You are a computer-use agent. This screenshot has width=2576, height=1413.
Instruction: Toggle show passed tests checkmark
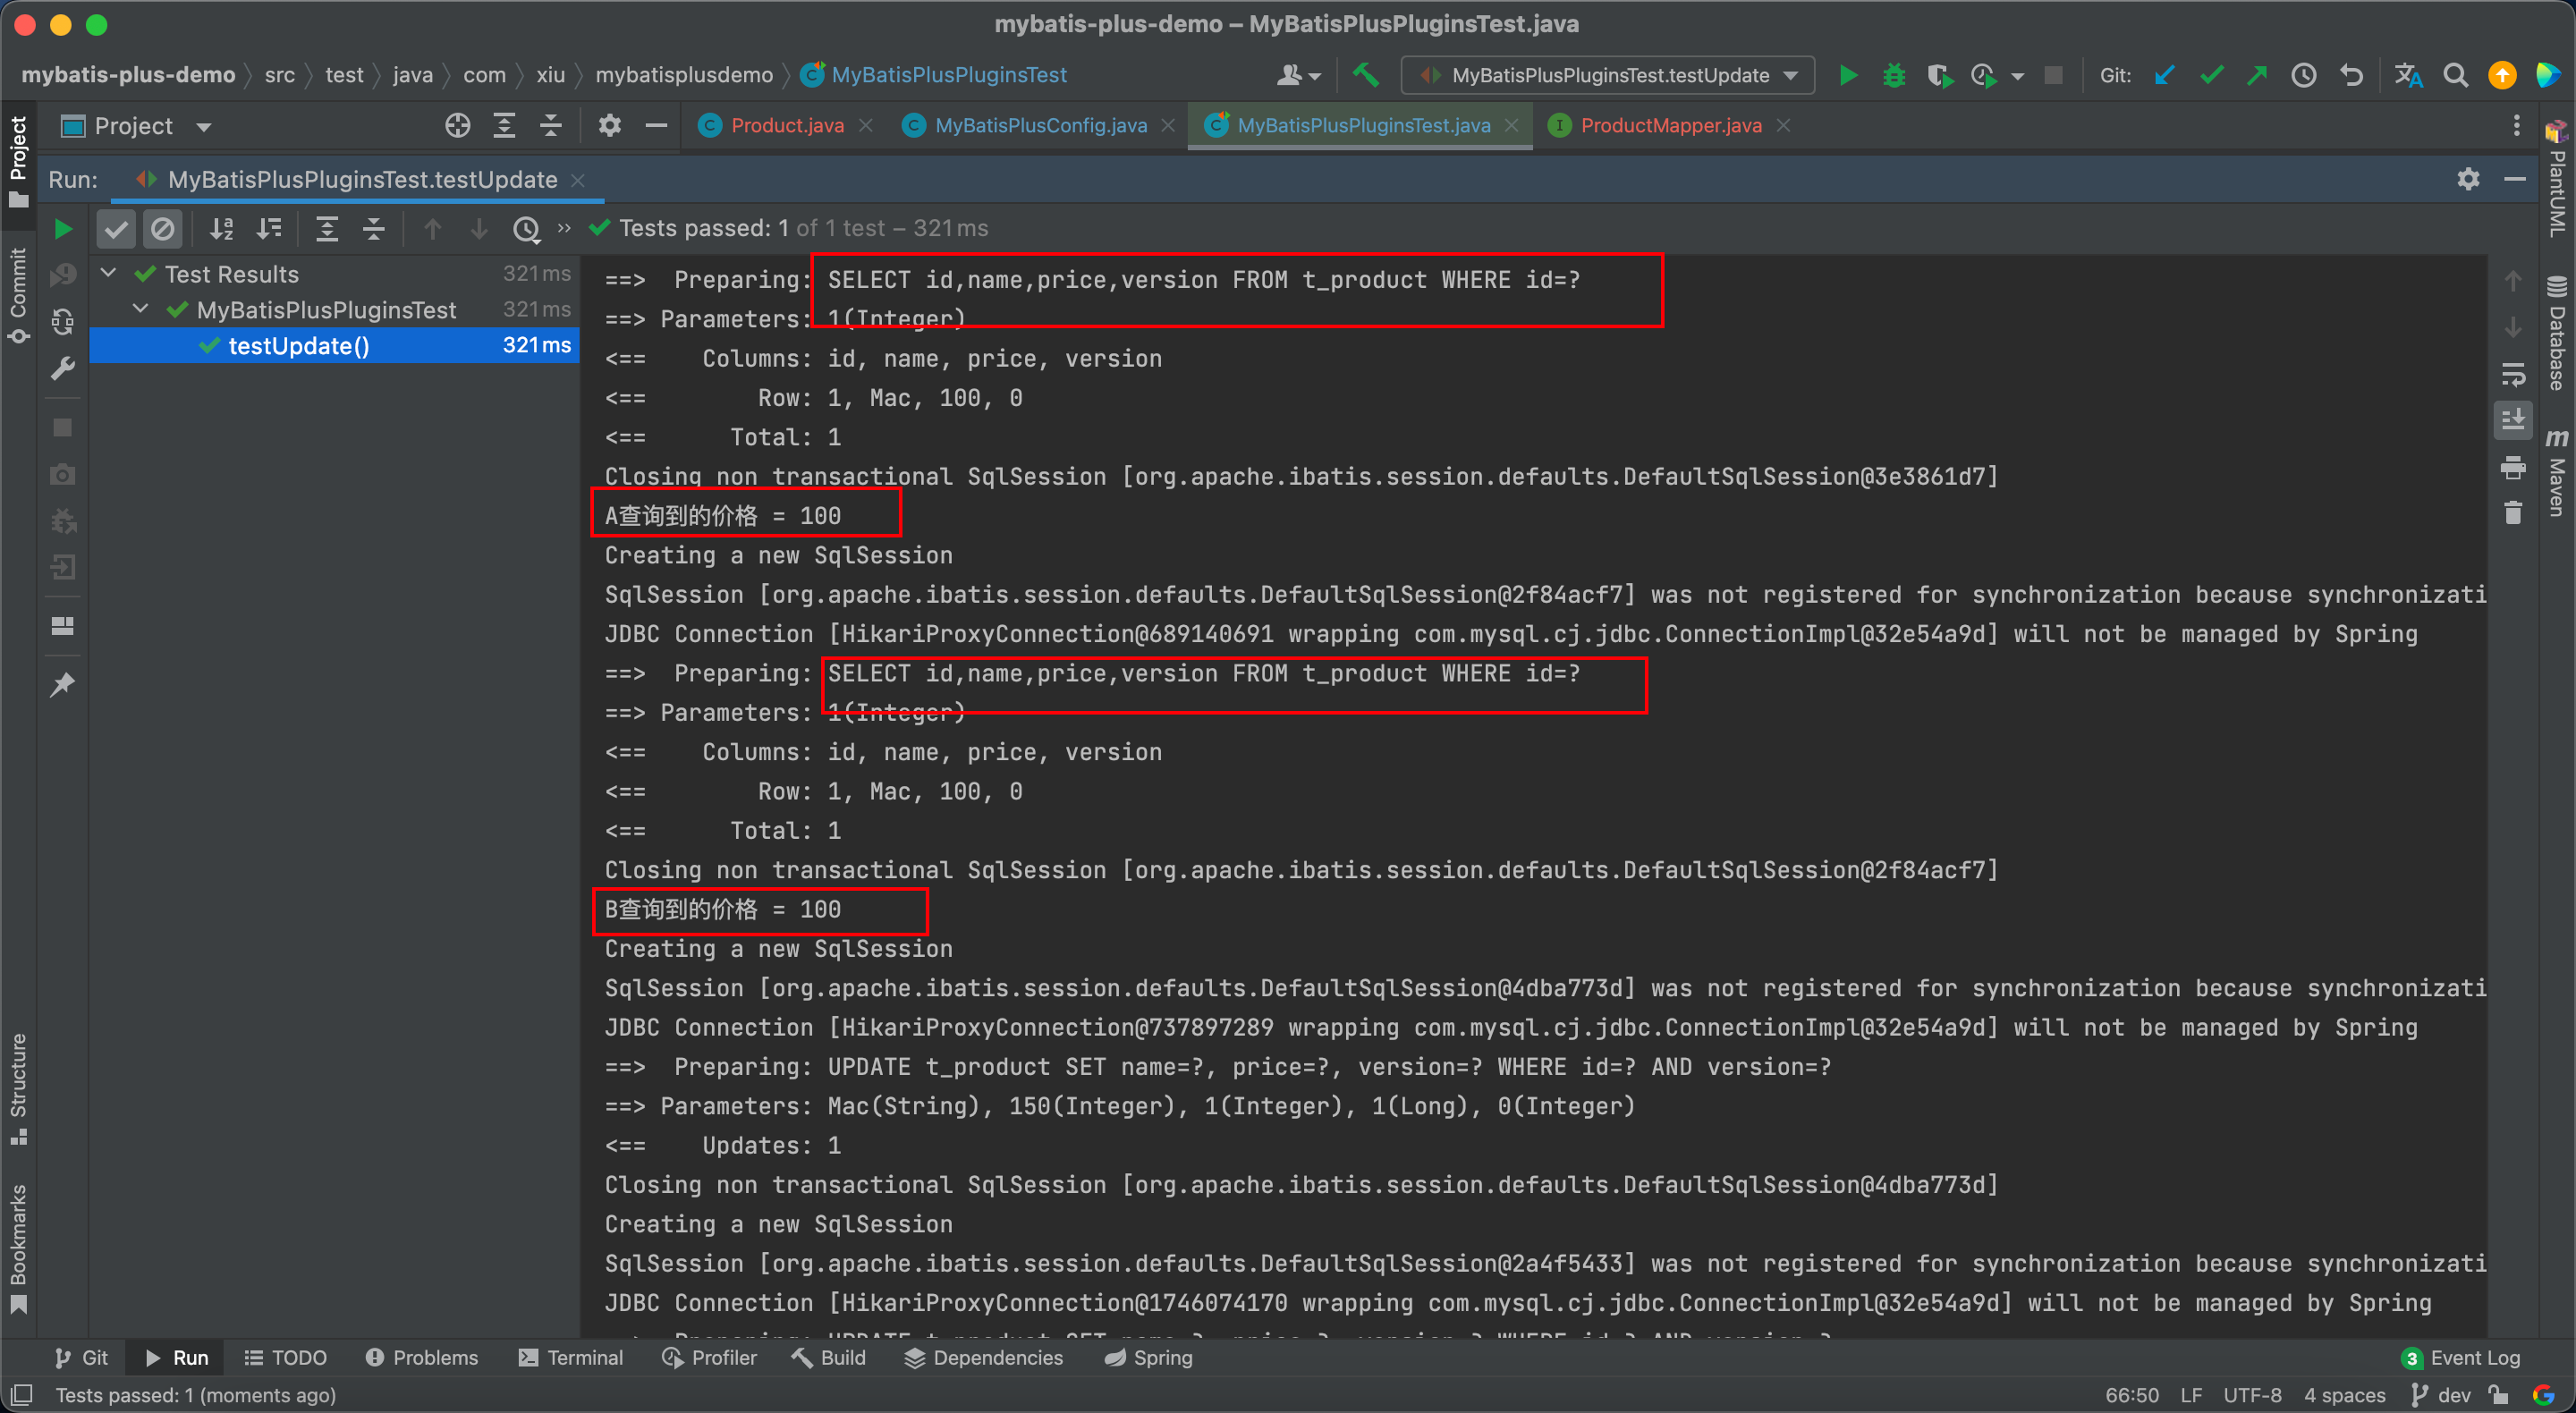116,229
